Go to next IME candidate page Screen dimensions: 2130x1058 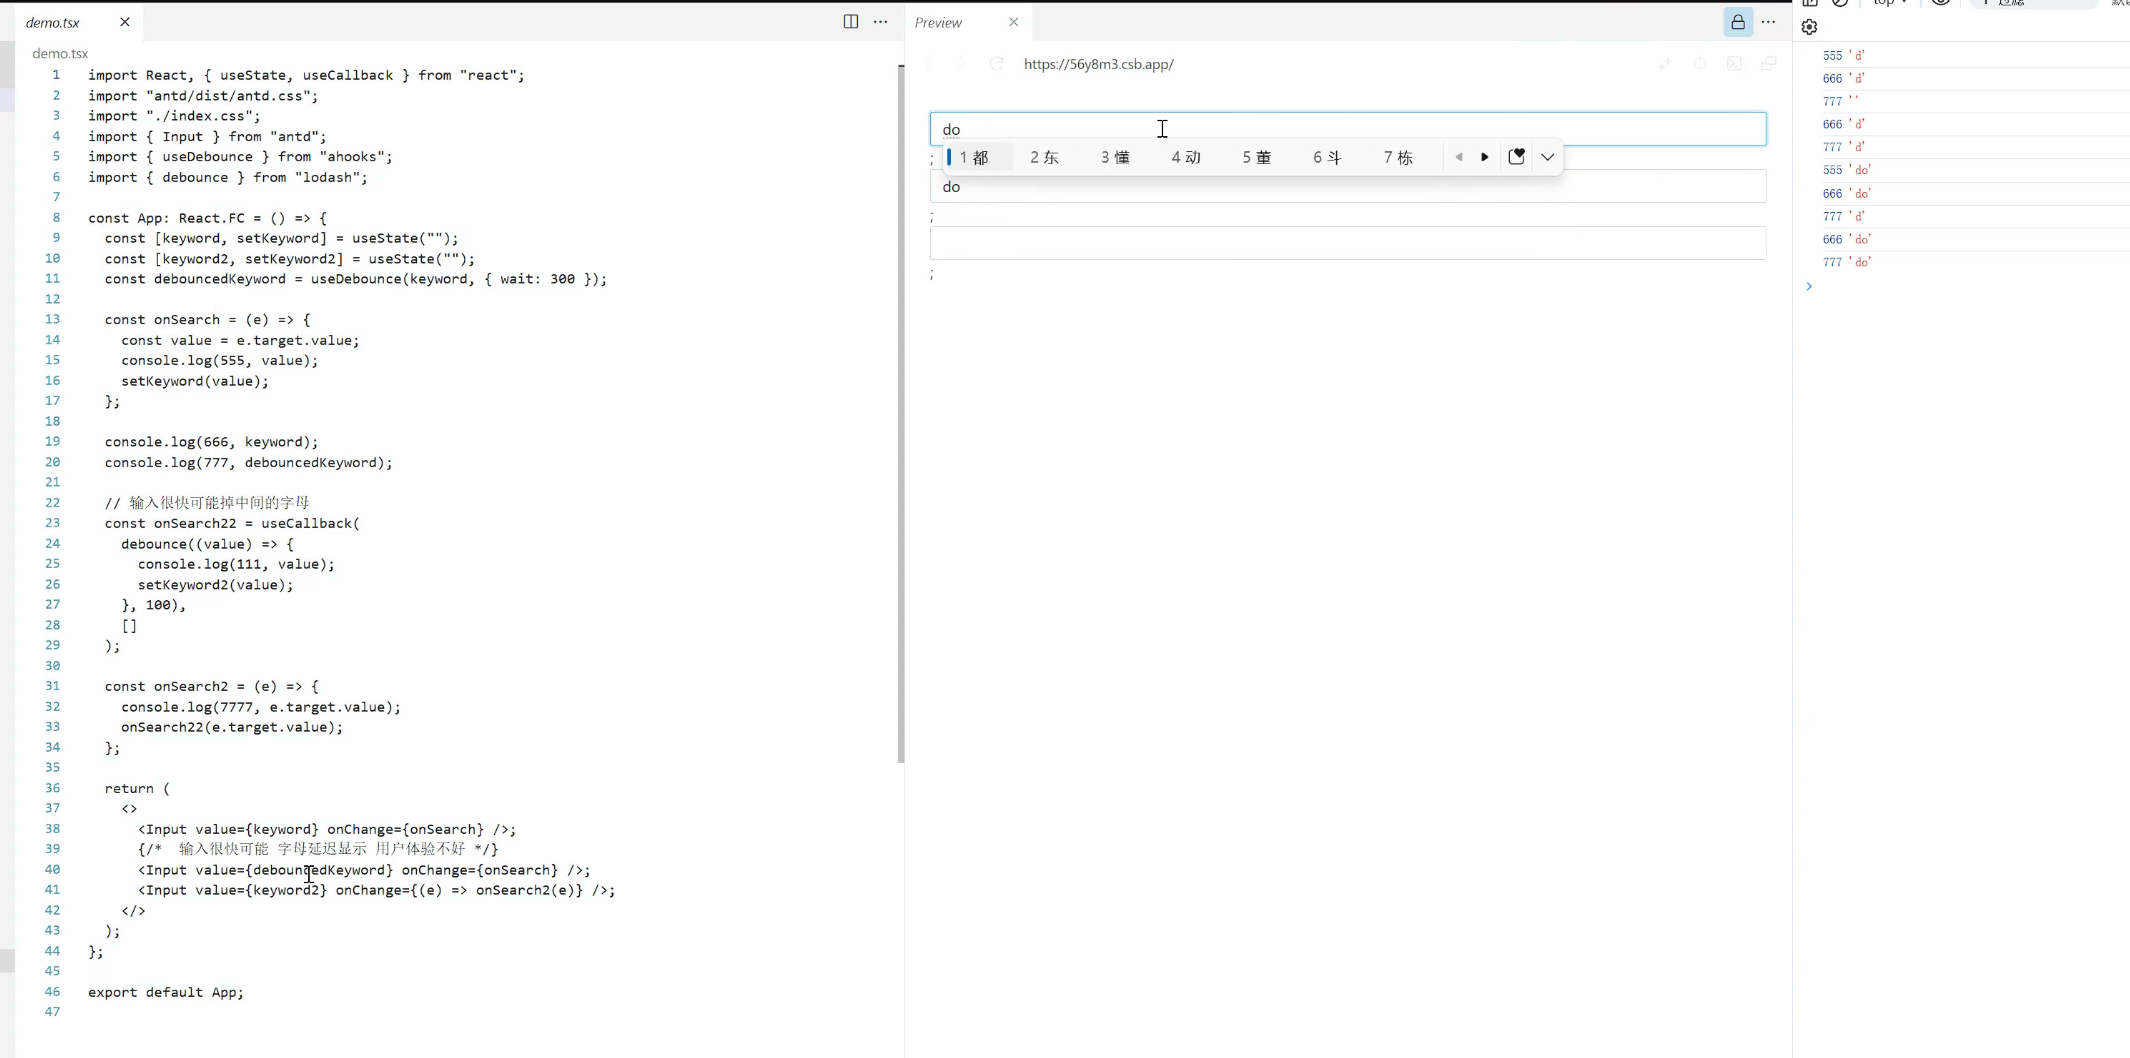(1485, 157)
